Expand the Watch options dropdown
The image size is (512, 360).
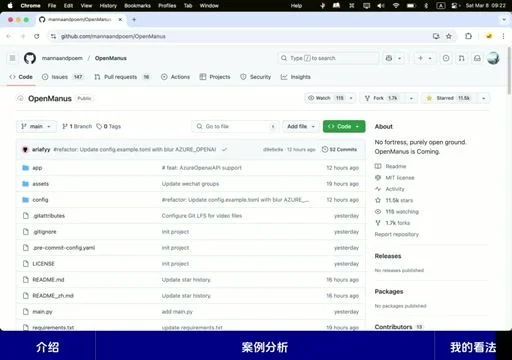(x=351, y=98)
